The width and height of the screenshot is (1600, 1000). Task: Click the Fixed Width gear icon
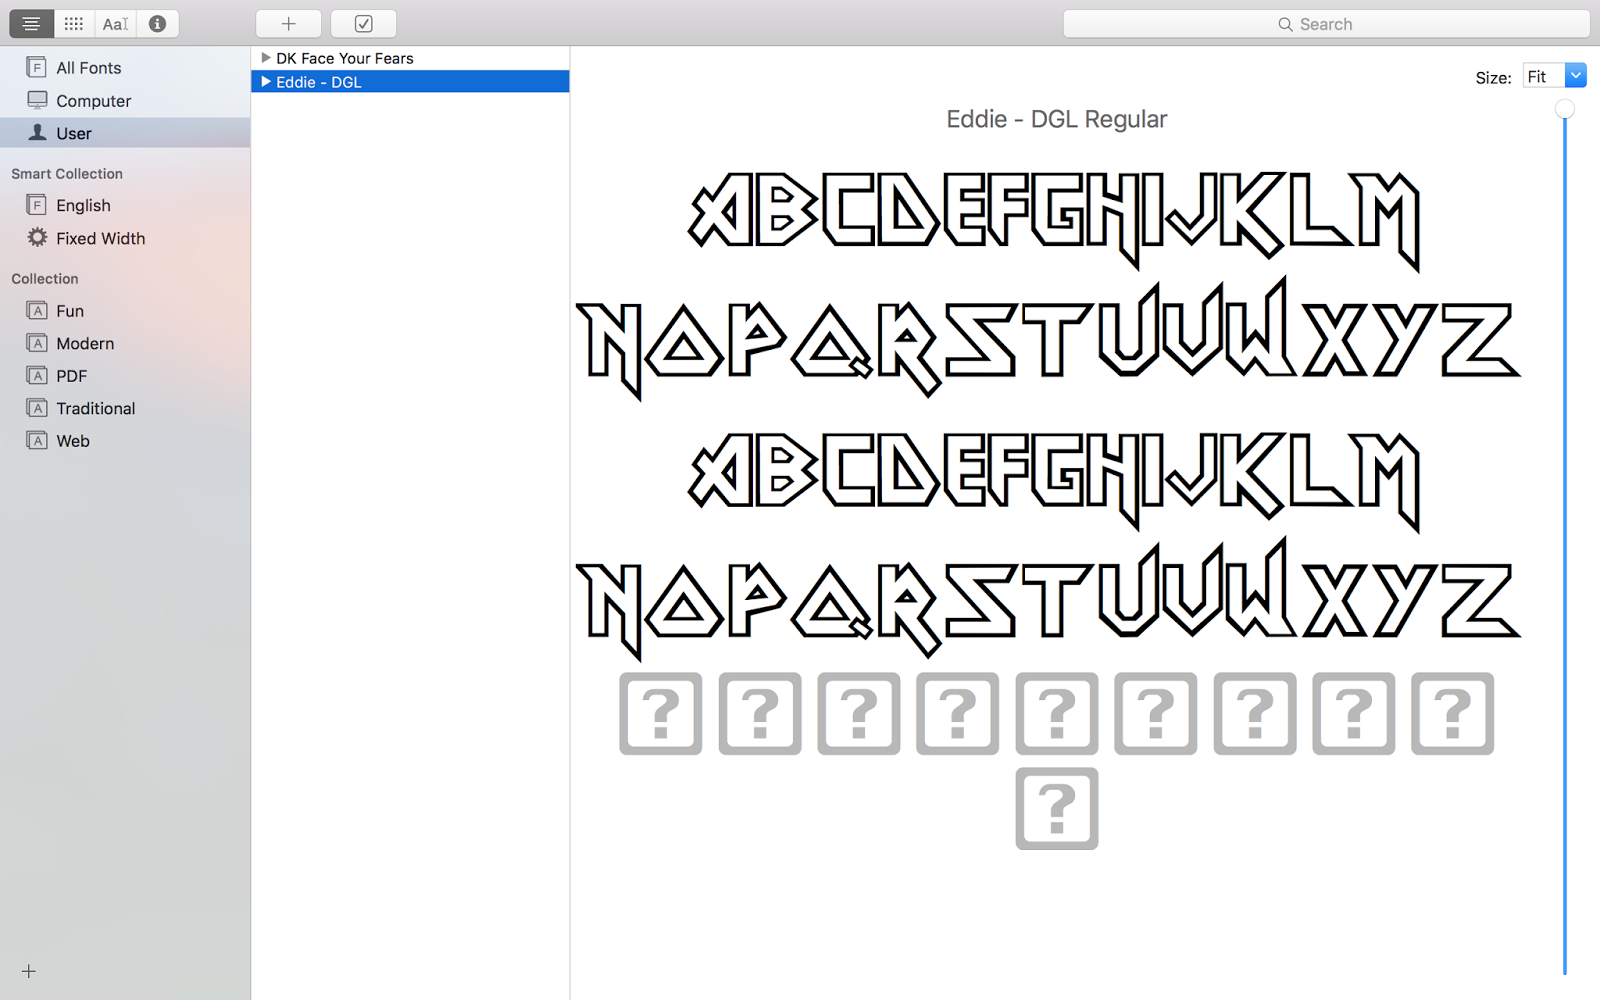[x=37, y=237]
